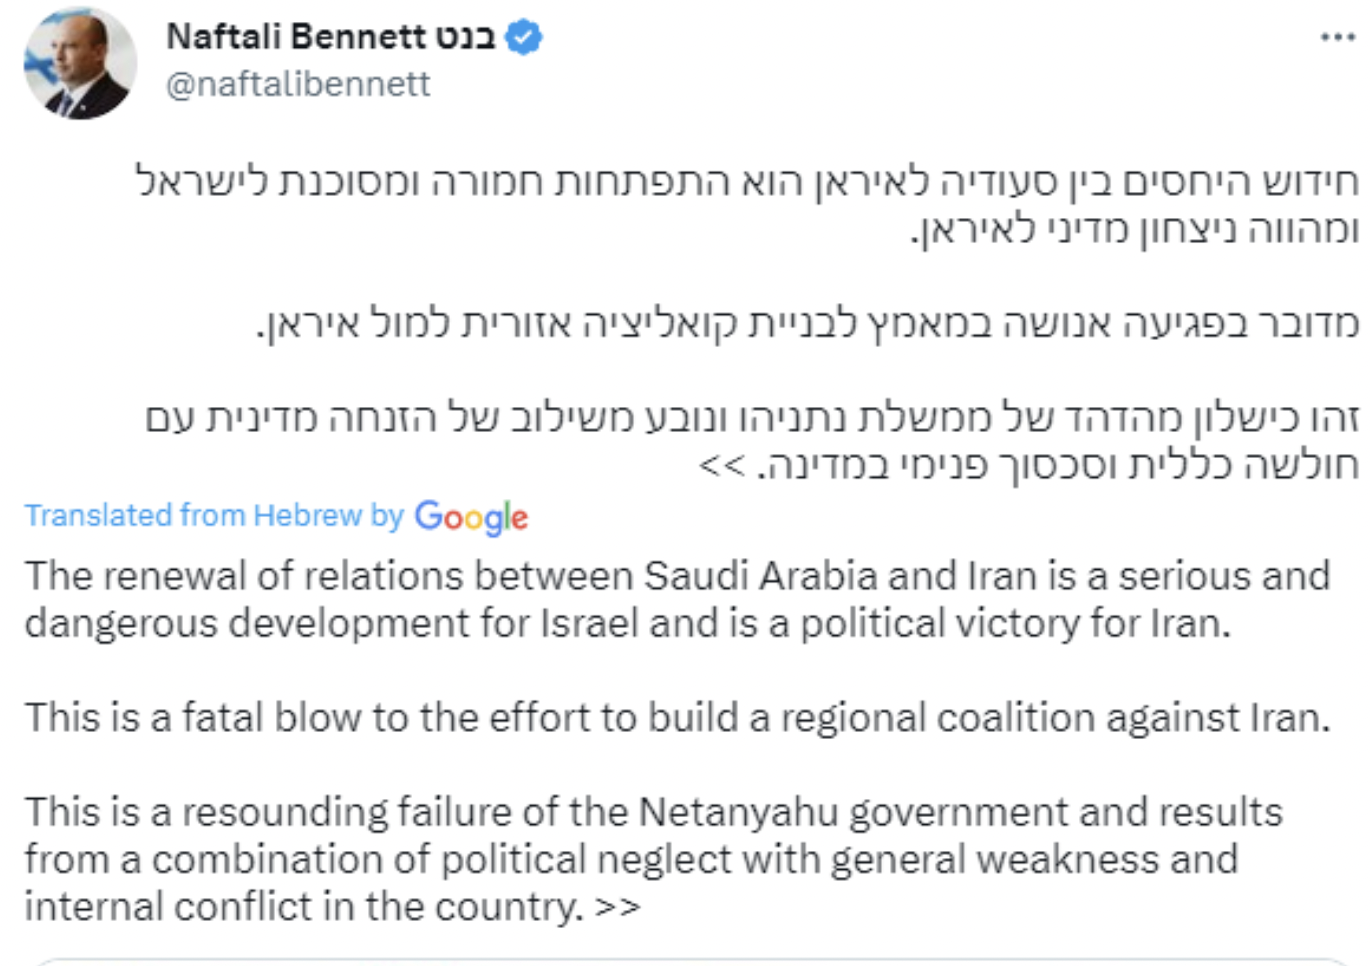Open the @naftalibennett handle link

[x=298, y=84]
